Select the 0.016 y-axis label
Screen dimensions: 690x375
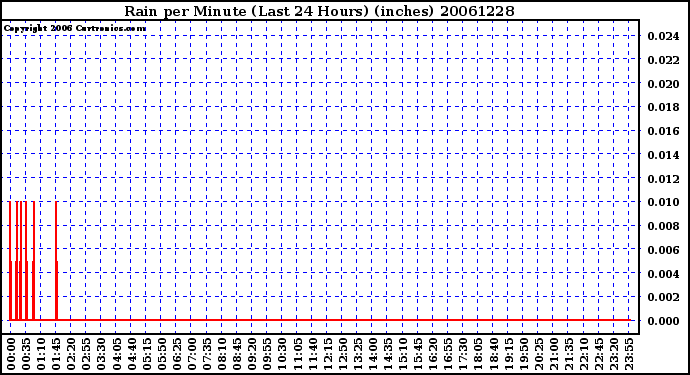tap(663, 131)
